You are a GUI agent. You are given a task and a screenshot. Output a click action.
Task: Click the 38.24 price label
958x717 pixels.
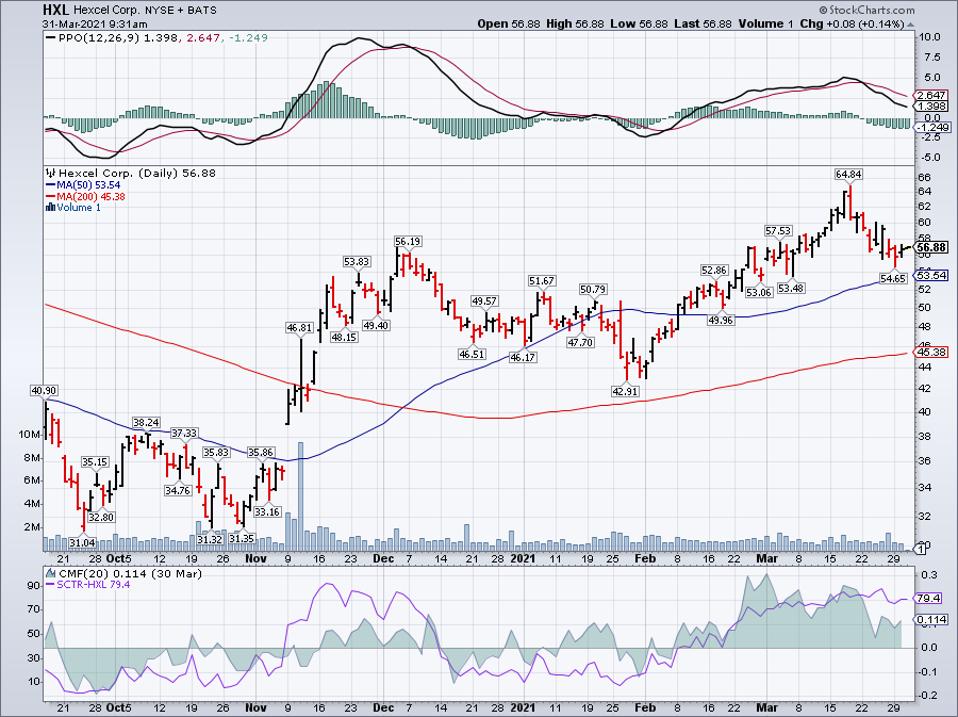click(x=147, y=423)
